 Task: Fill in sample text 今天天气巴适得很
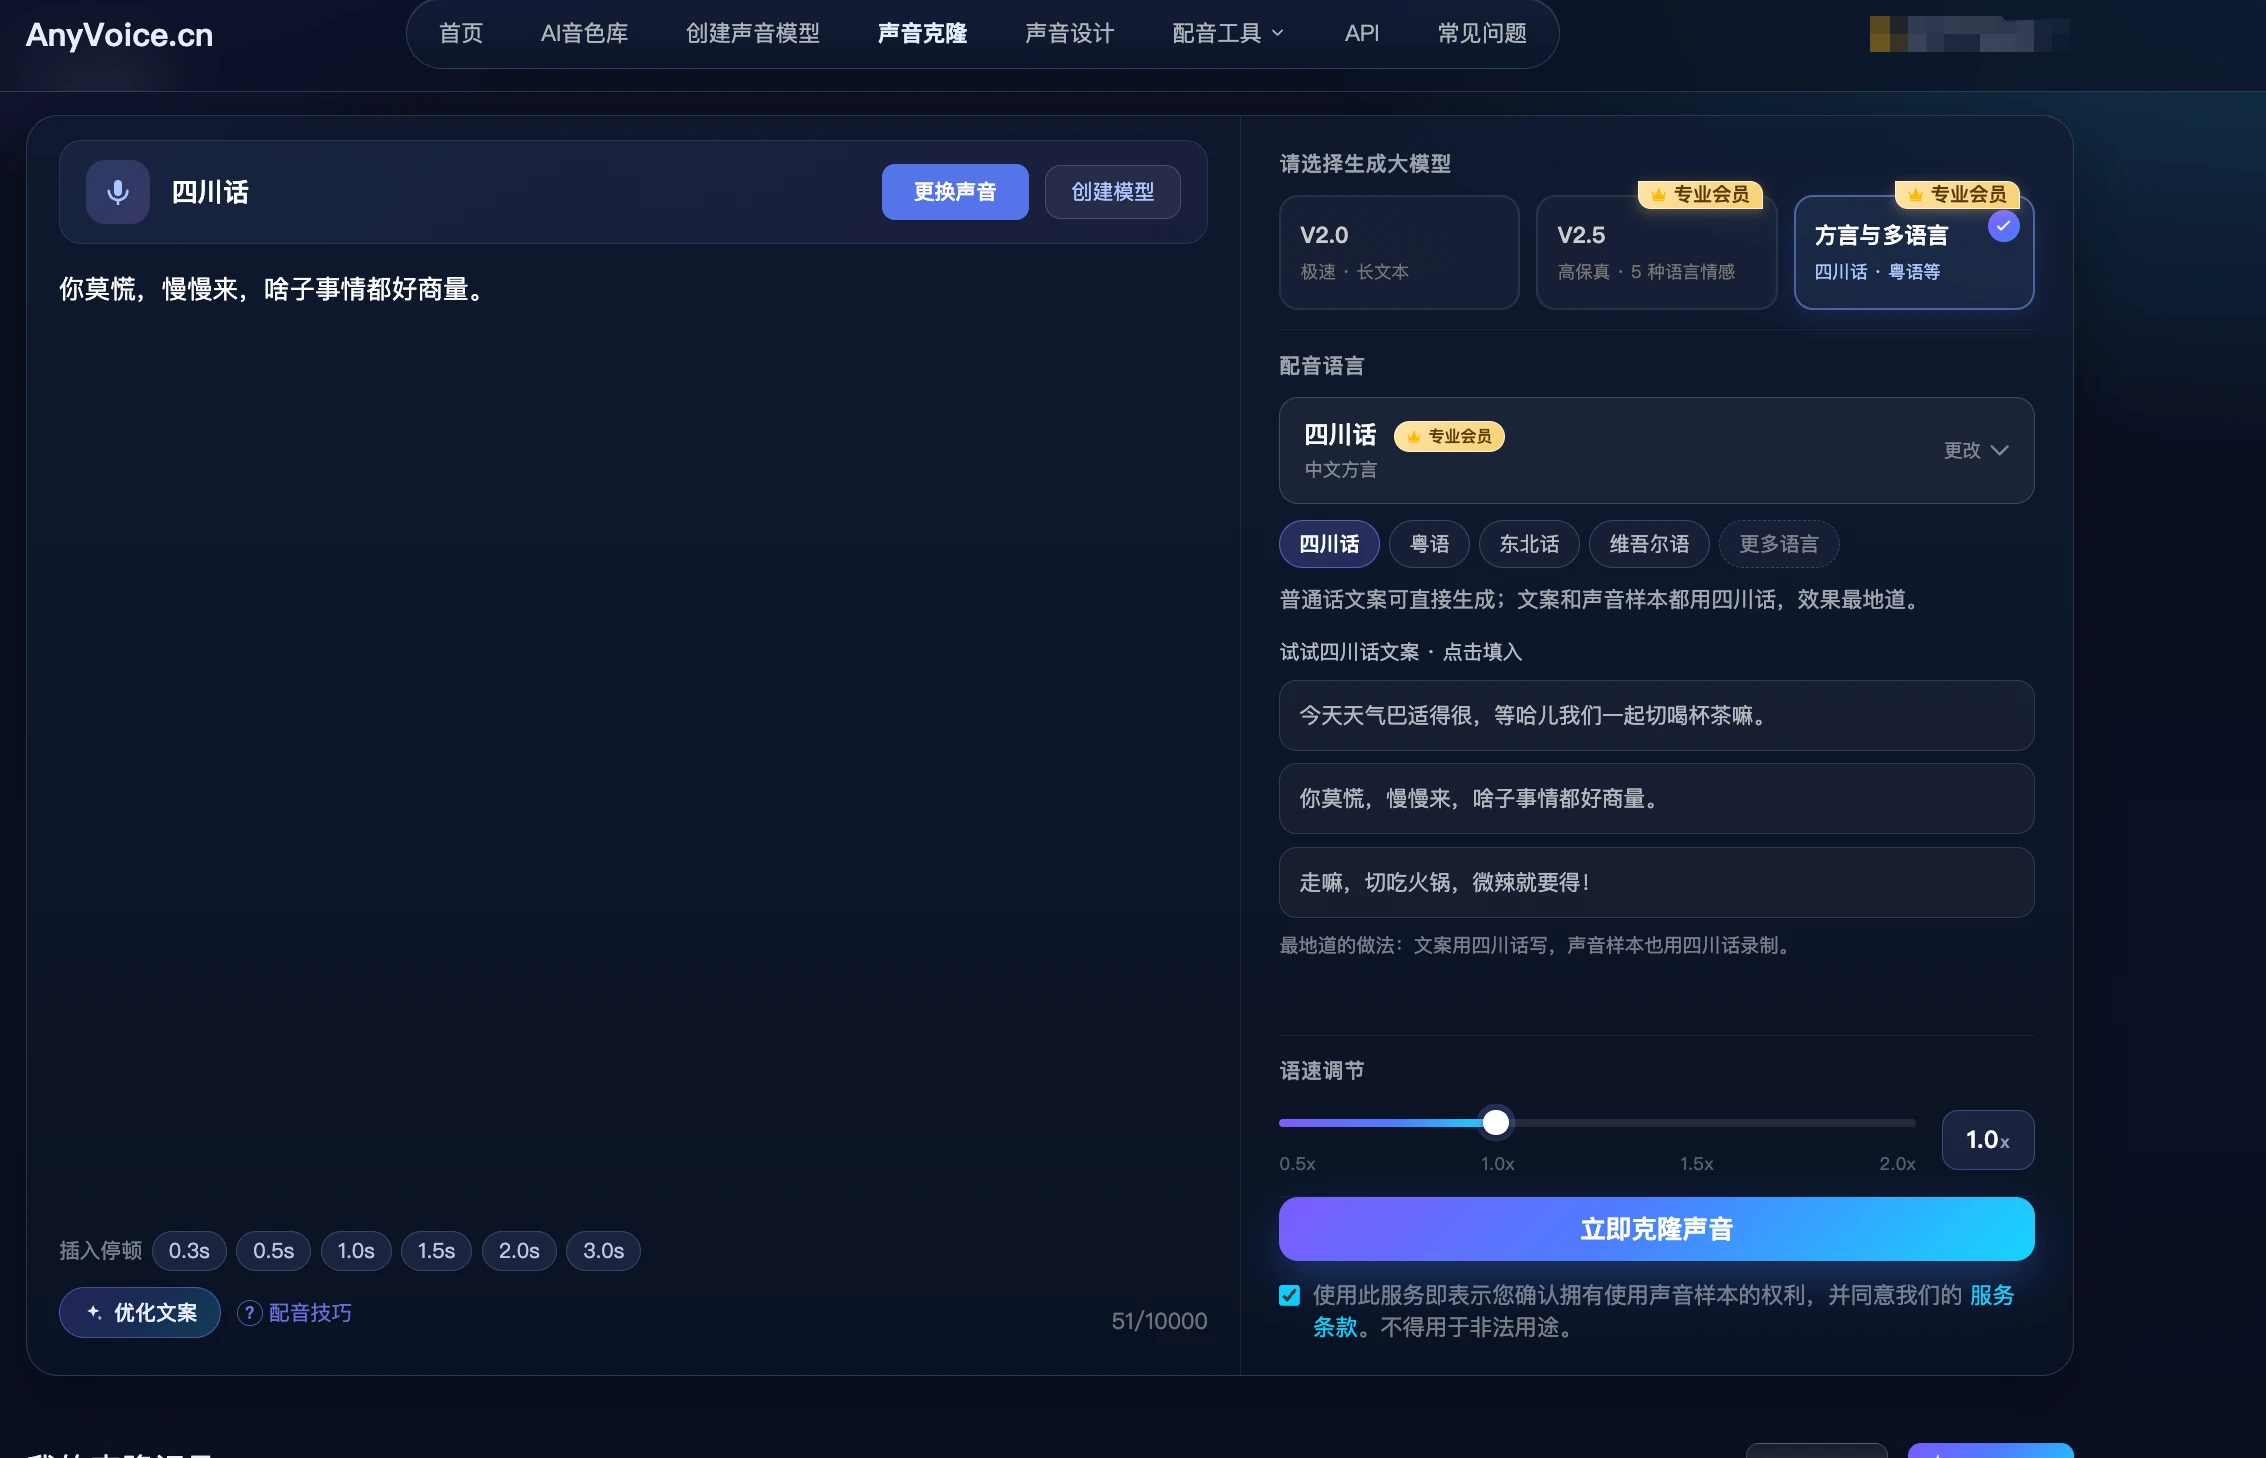click(1656, 716)
